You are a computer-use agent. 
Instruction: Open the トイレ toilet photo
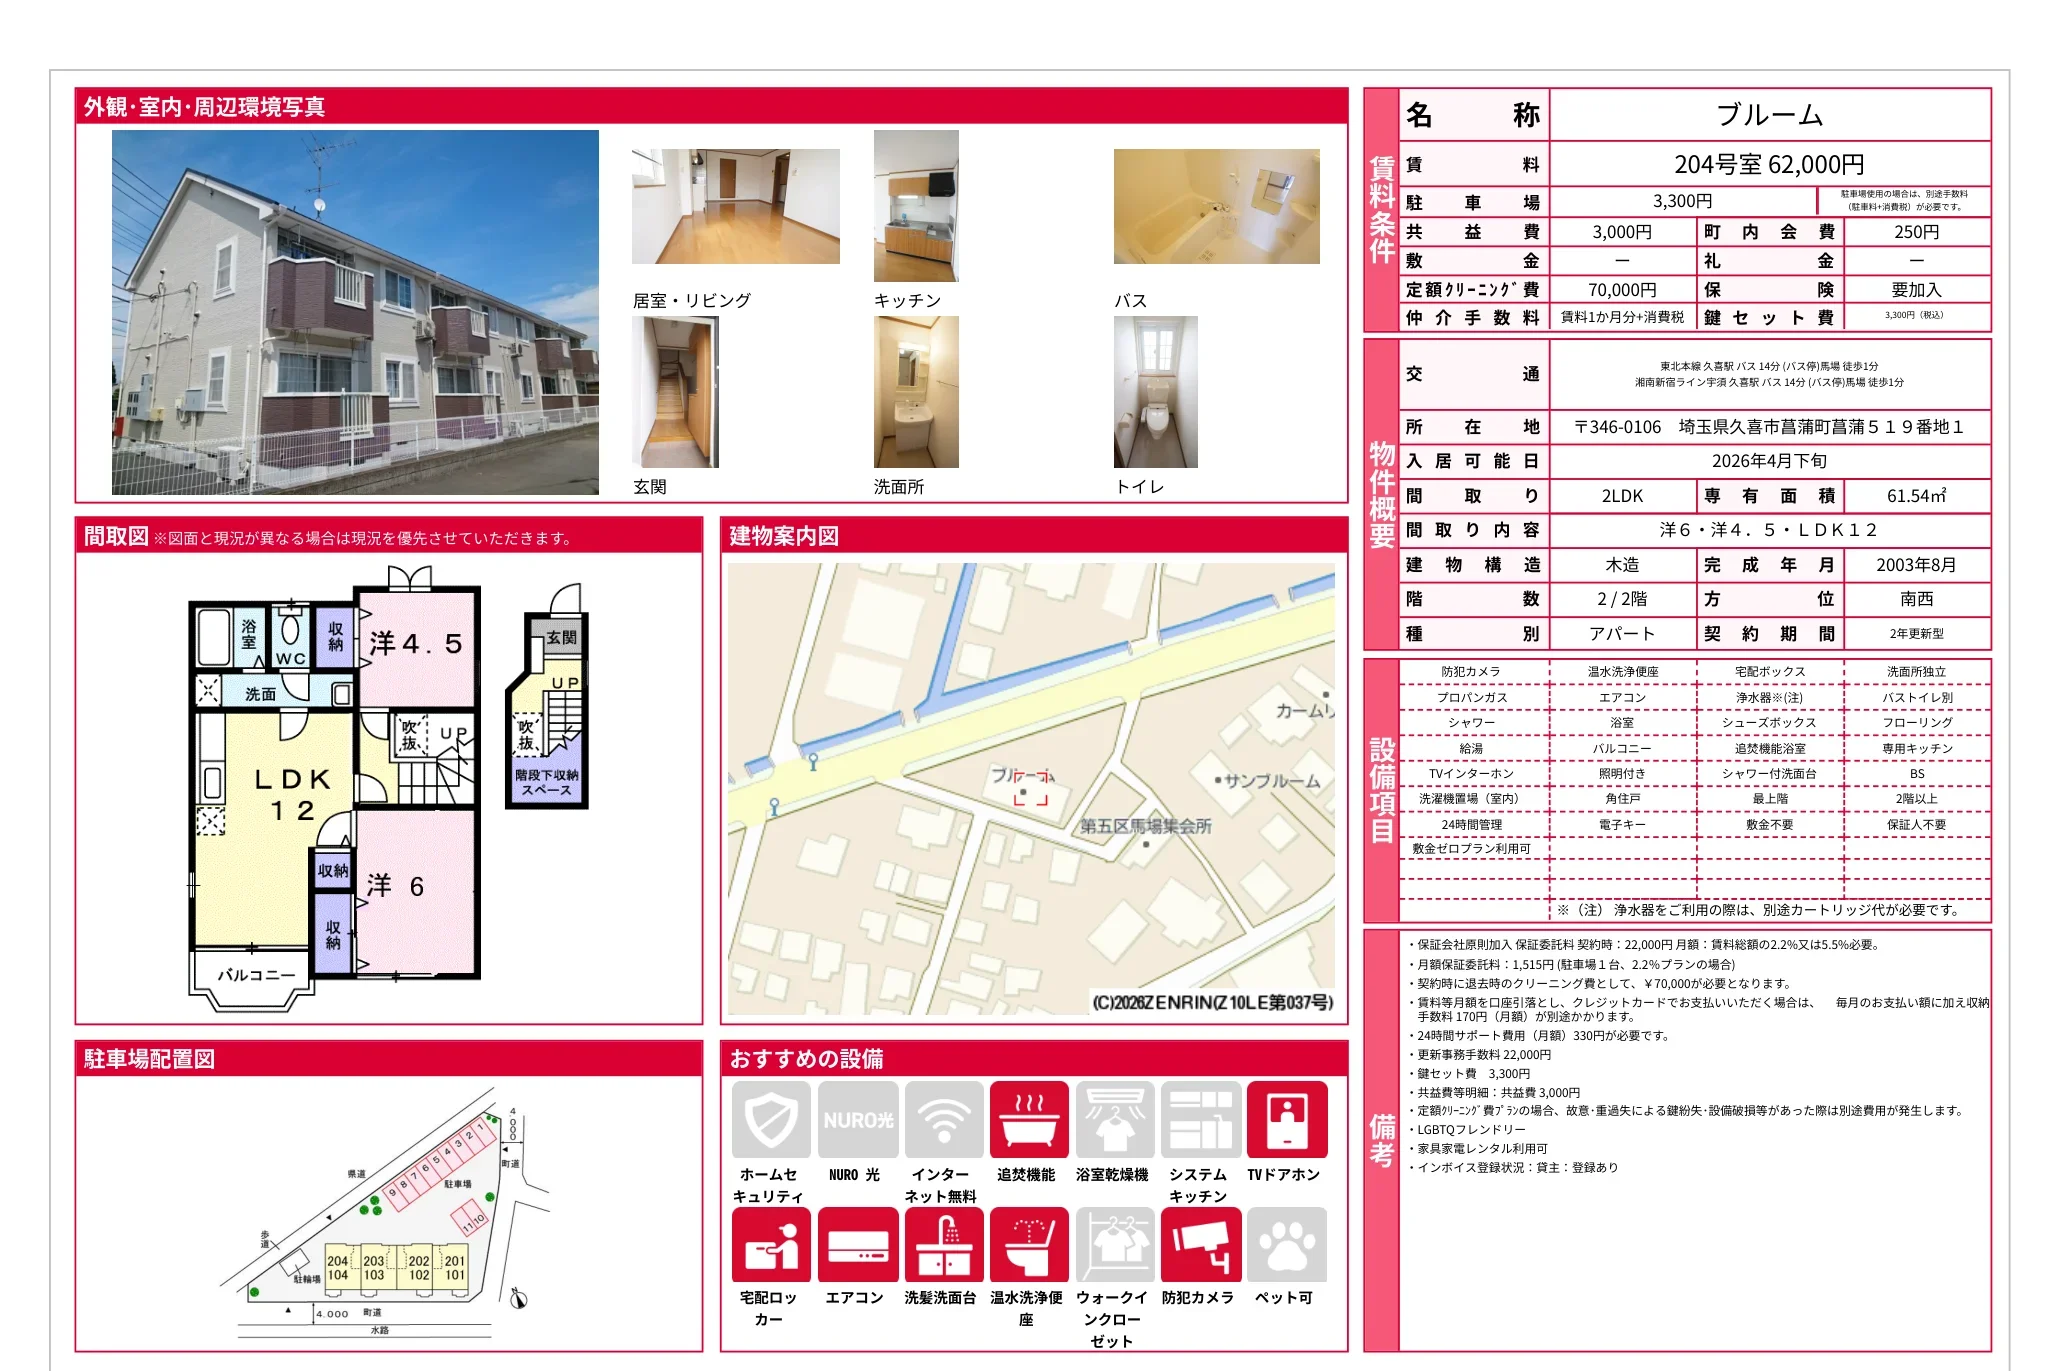coord(1155,392)
